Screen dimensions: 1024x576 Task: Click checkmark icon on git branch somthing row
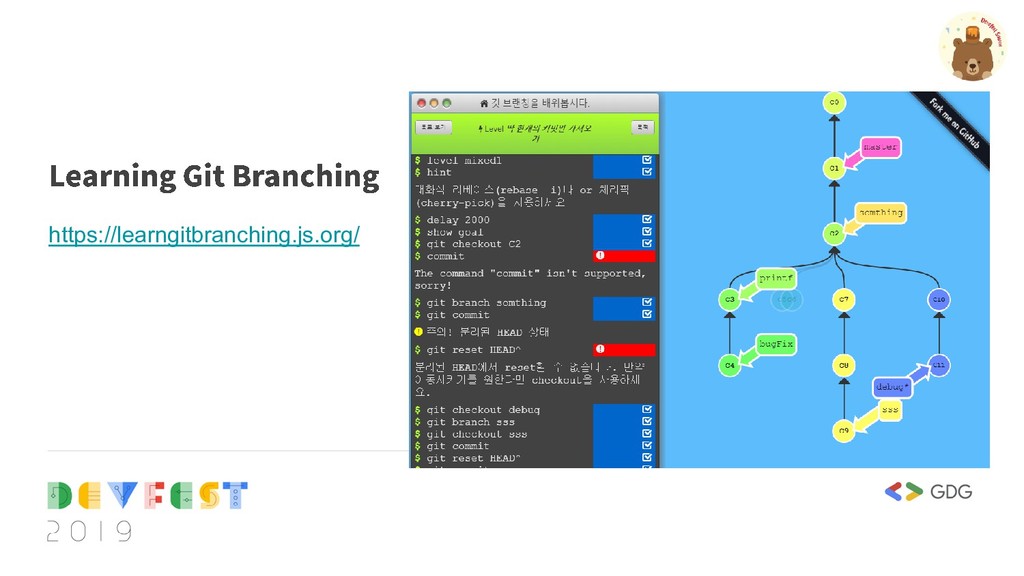click(647, 302)
